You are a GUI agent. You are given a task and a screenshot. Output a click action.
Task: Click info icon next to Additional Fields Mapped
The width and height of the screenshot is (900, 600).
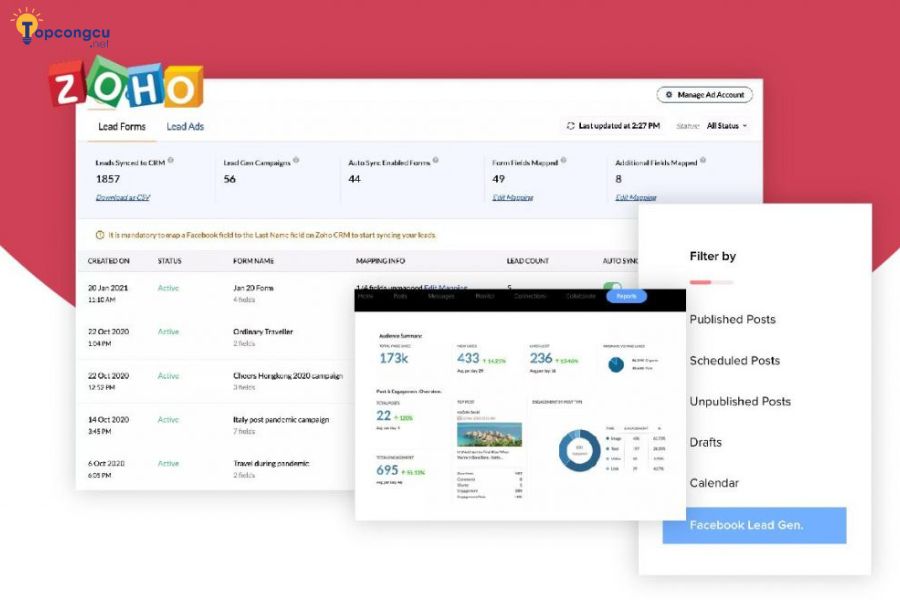pos(703,161)
